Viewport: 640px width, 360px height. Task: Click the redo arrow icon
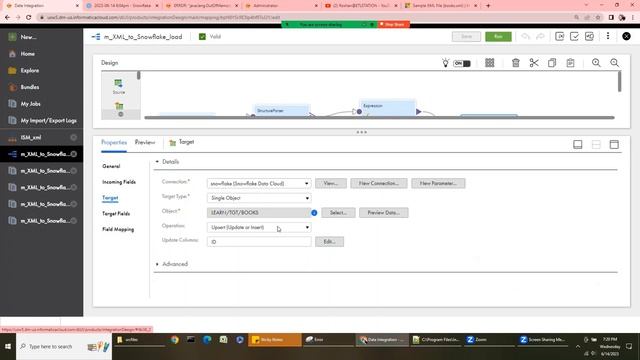click(x=540, y=36)
